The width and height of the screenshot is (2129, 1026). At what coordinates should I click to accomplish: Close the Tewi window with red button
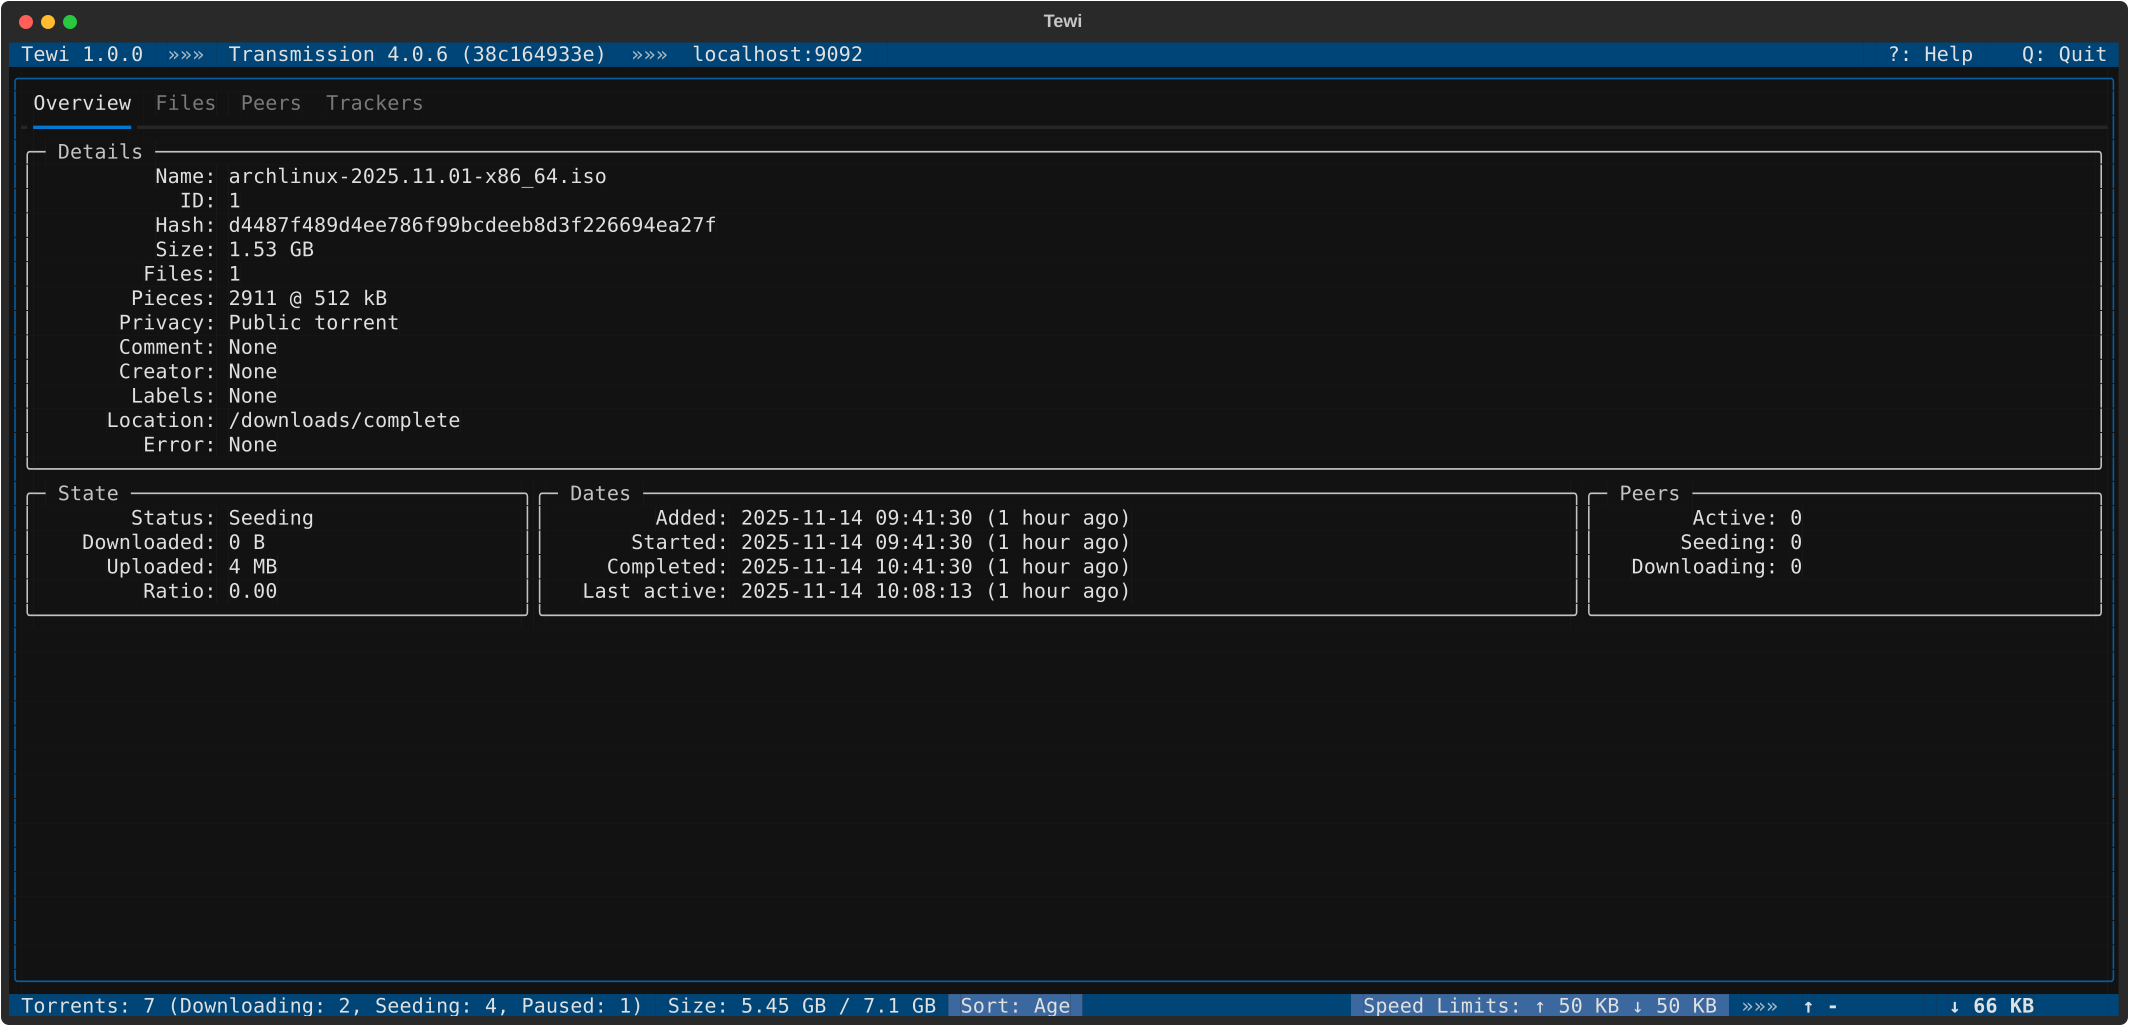(x=26, y=22)
